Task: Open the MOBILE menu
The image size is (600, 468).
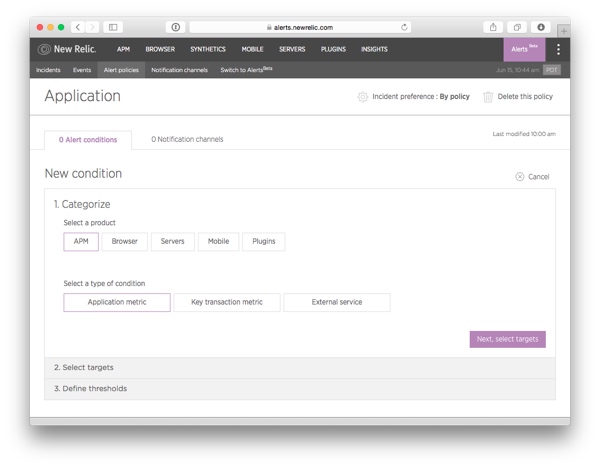Action: pyautogui.click(x=252, y=49)
